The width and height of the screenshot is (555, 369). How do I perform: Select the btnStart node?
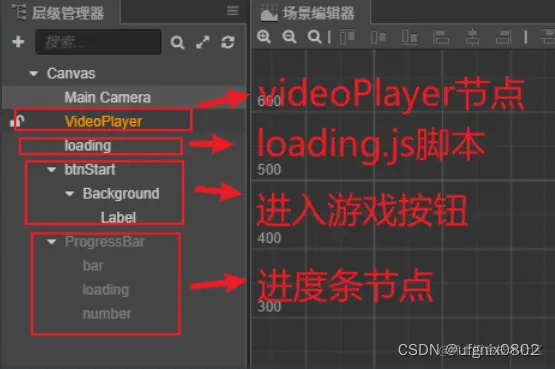coord(90,170)
